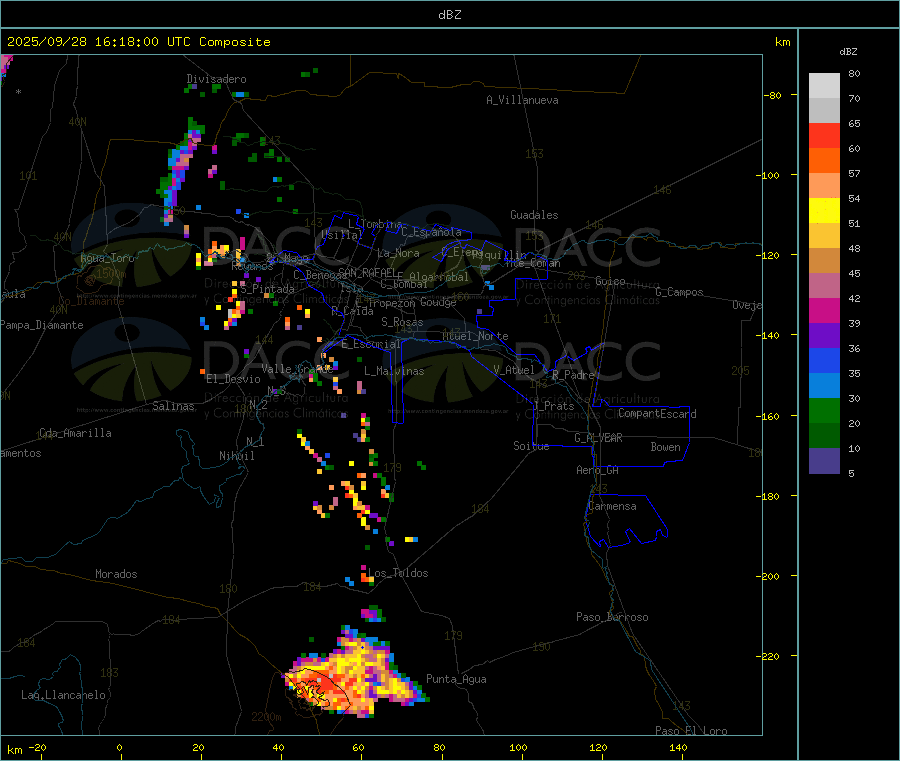Image resolution: width=900 pixels, height=761 pixels.
Task: Click the Agua_Toro label
Action: [107, 258]
